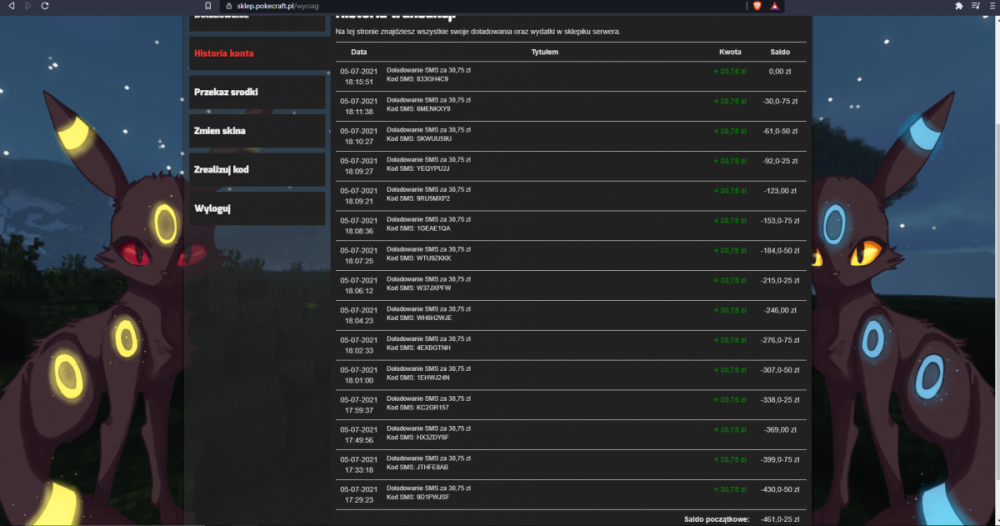Click the green amount in the 18:15:51 row
This screenshot has width=1000, height=526.
point(730,71)
